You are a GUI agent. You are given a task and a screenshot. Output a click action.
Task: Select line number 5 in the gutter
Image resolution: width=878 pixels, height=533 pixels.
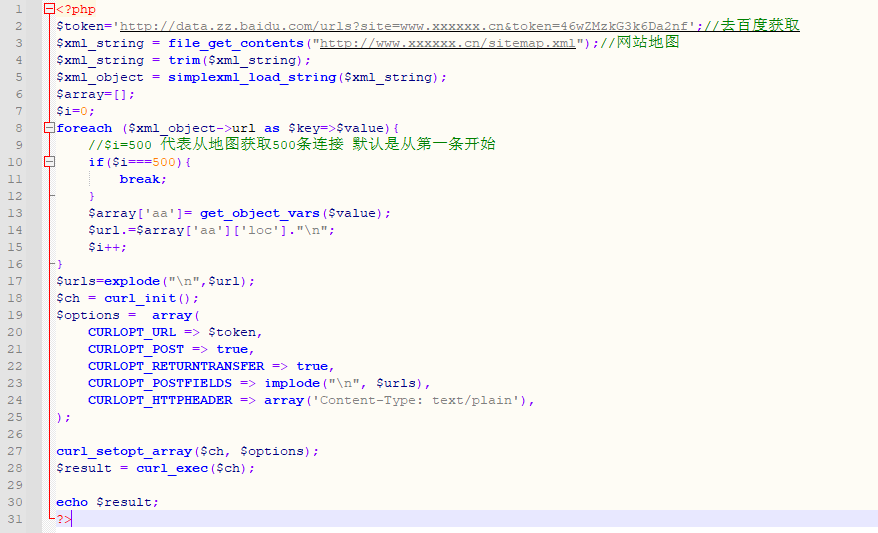(18, 77)
